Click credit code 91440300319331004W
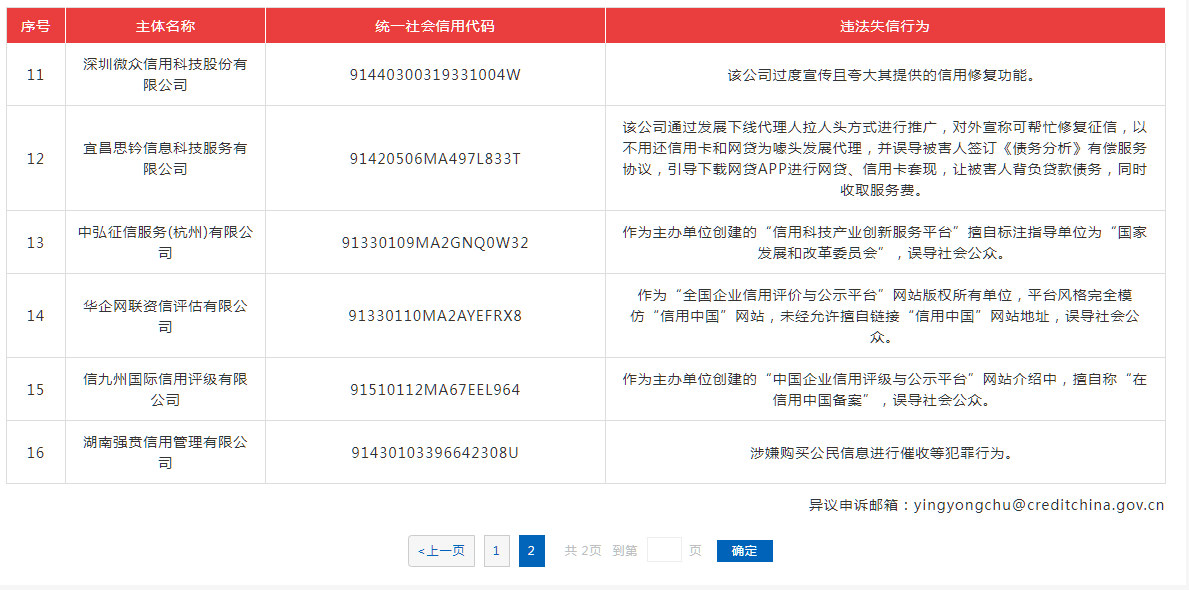1189x590 pixels. 435,75
